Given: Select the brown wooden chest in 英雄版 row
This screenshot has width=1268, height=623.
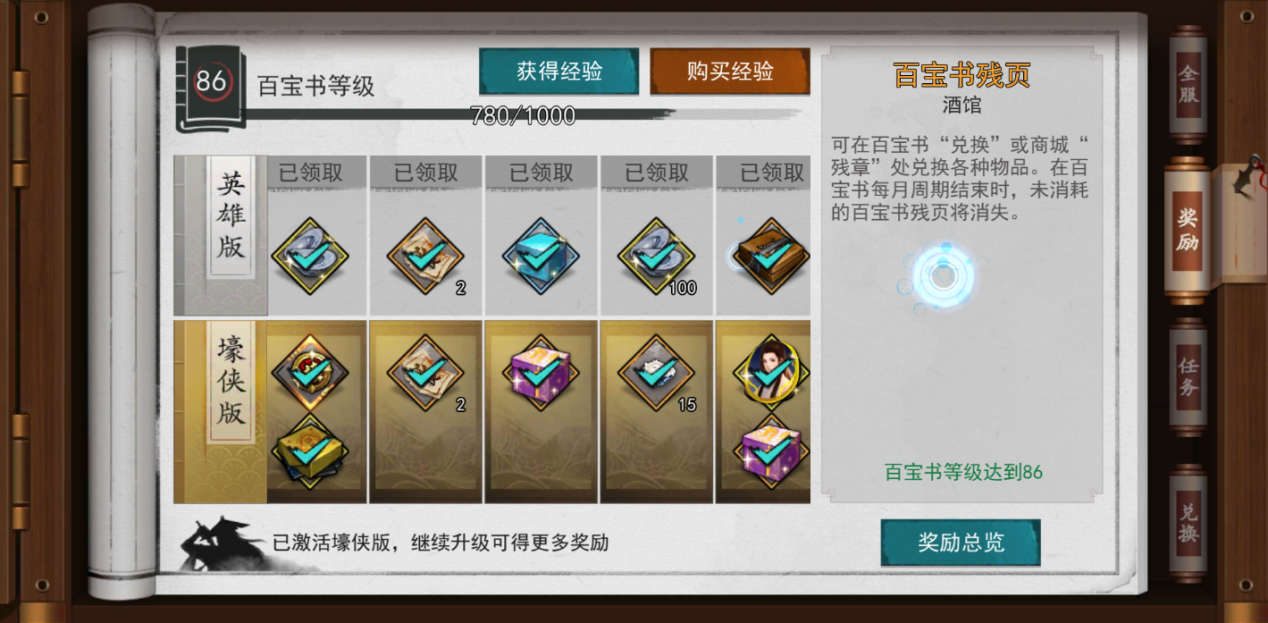Looking at the screenshot, I should pyautogui.click(x=771, y=256).
